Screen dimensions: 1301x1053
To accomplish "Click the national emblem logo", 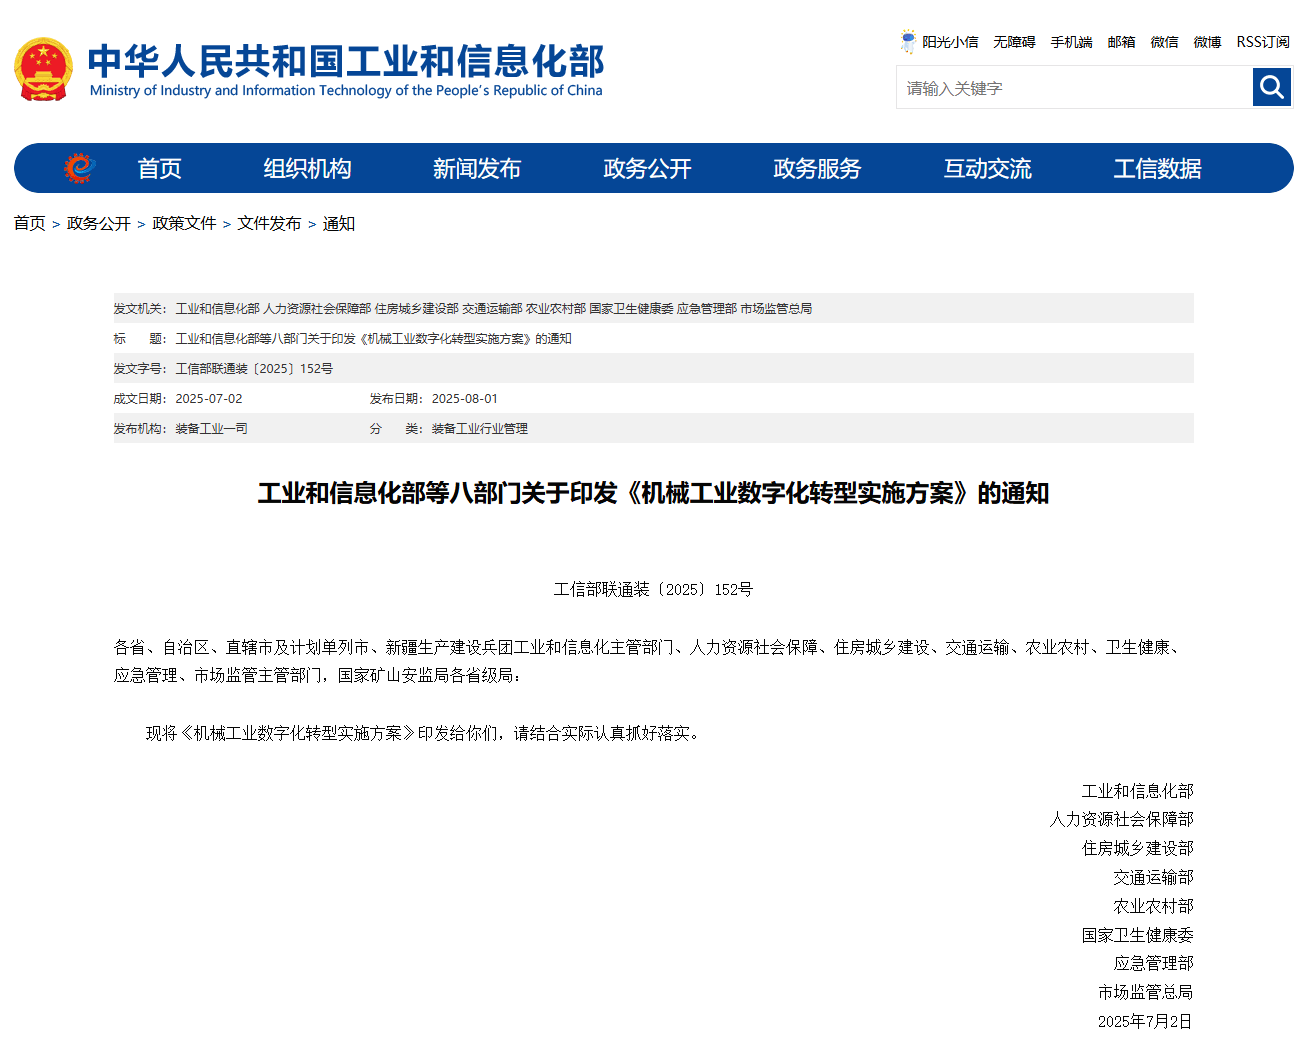I will [x=43, y=69].
